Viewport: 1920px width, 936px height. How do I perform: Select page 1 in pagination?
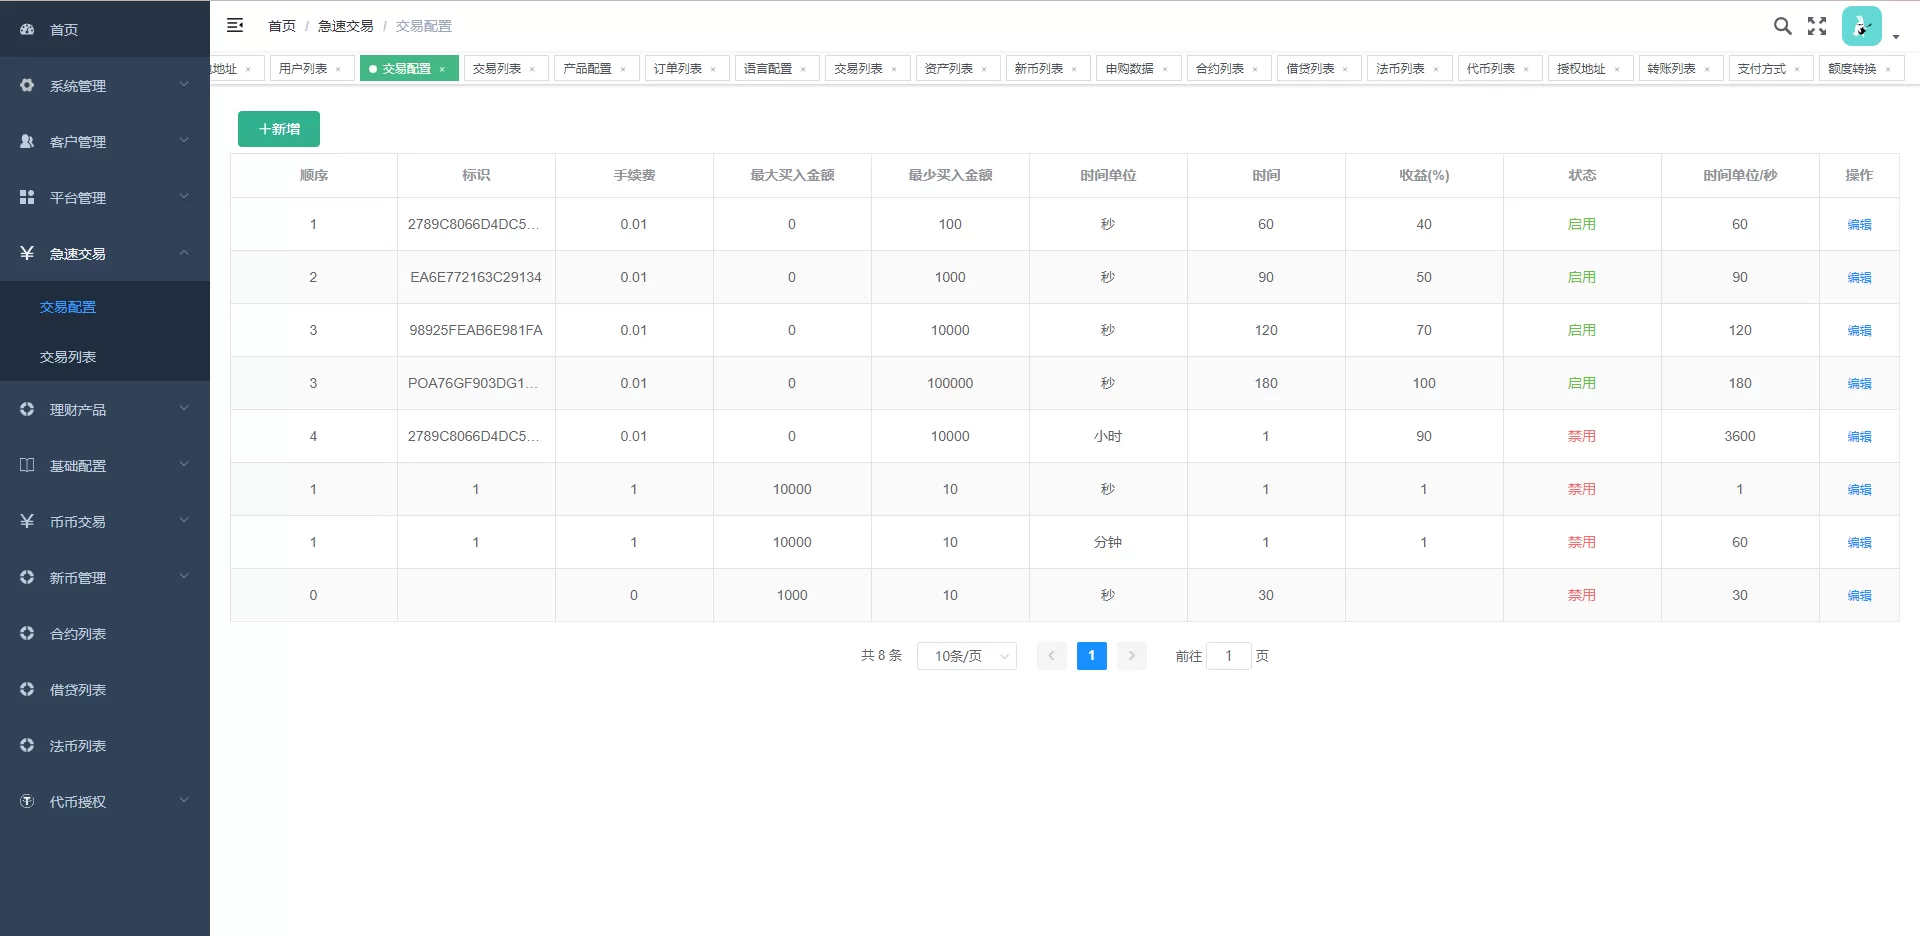pos(1091,656)
